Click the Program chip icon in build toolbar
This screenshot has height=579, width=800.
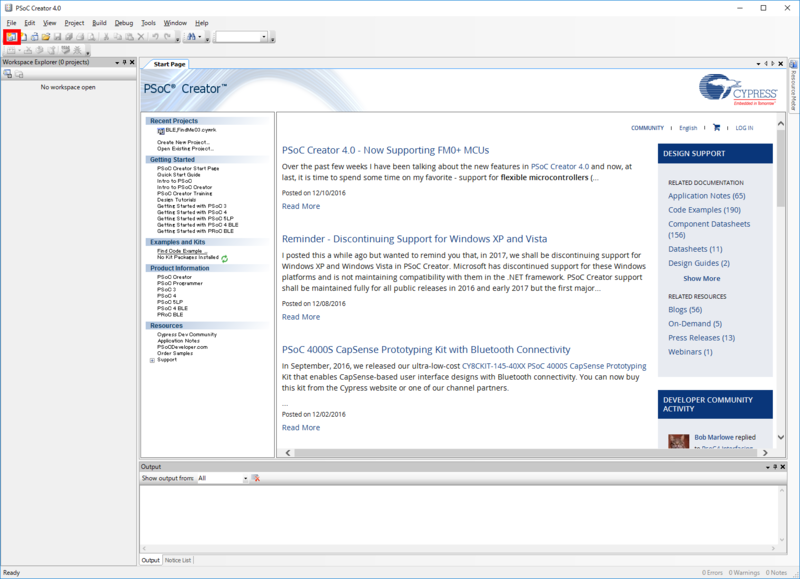[x=65, y=50]
